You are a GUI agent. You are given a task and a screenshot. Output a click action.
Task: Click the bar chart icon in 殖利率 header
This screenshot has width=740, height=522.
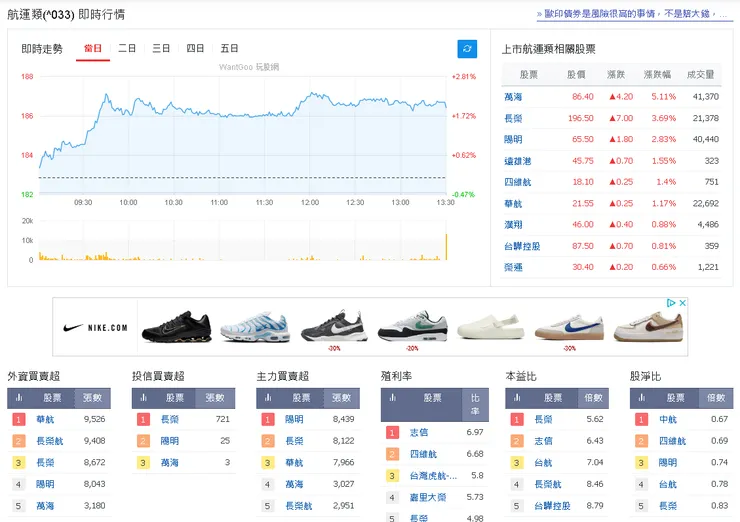pyautogui.click(x=393, y=398)
